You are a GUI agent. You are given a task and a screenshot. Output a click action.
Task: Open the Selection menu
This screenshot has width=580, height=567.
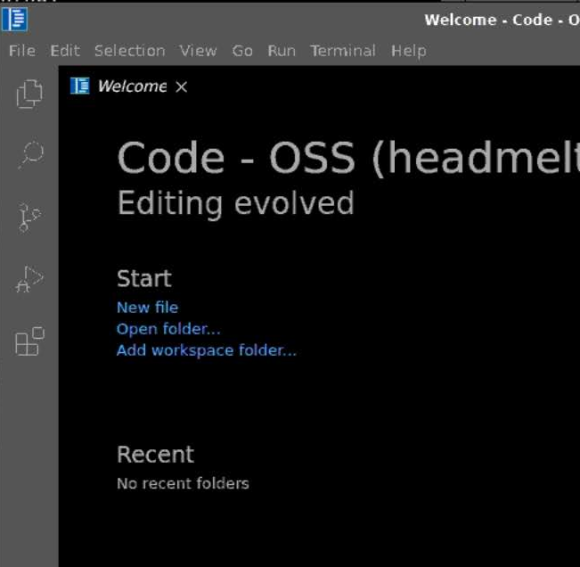click(x=130, y=51)
